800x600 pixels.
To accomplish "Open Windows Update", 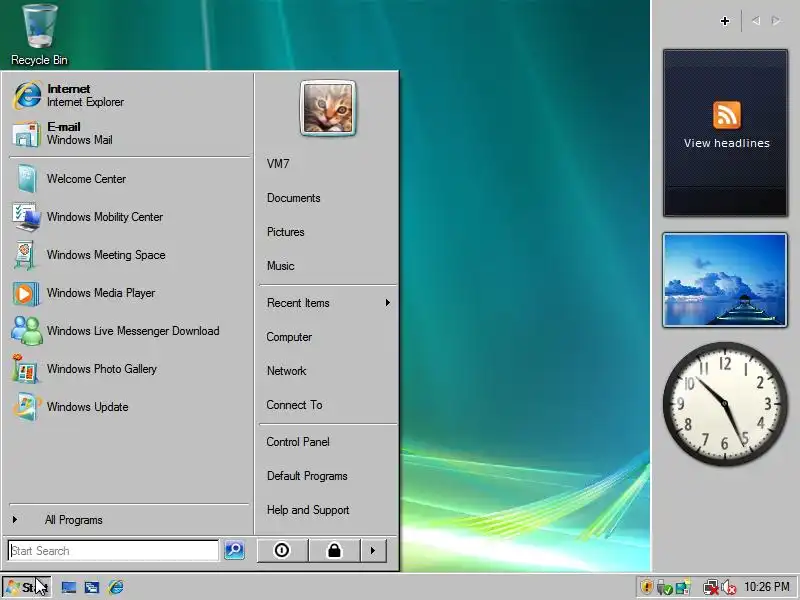I will click(x=130, y=407).
